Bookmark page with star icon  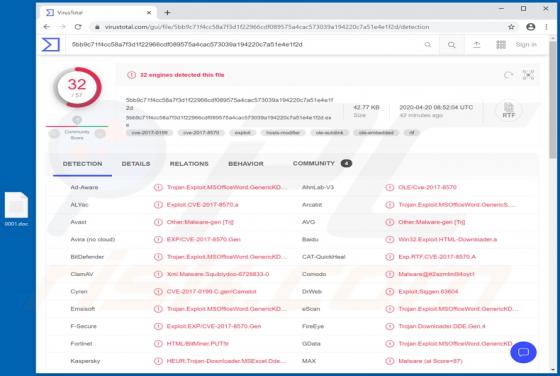[x=511, y=27]
